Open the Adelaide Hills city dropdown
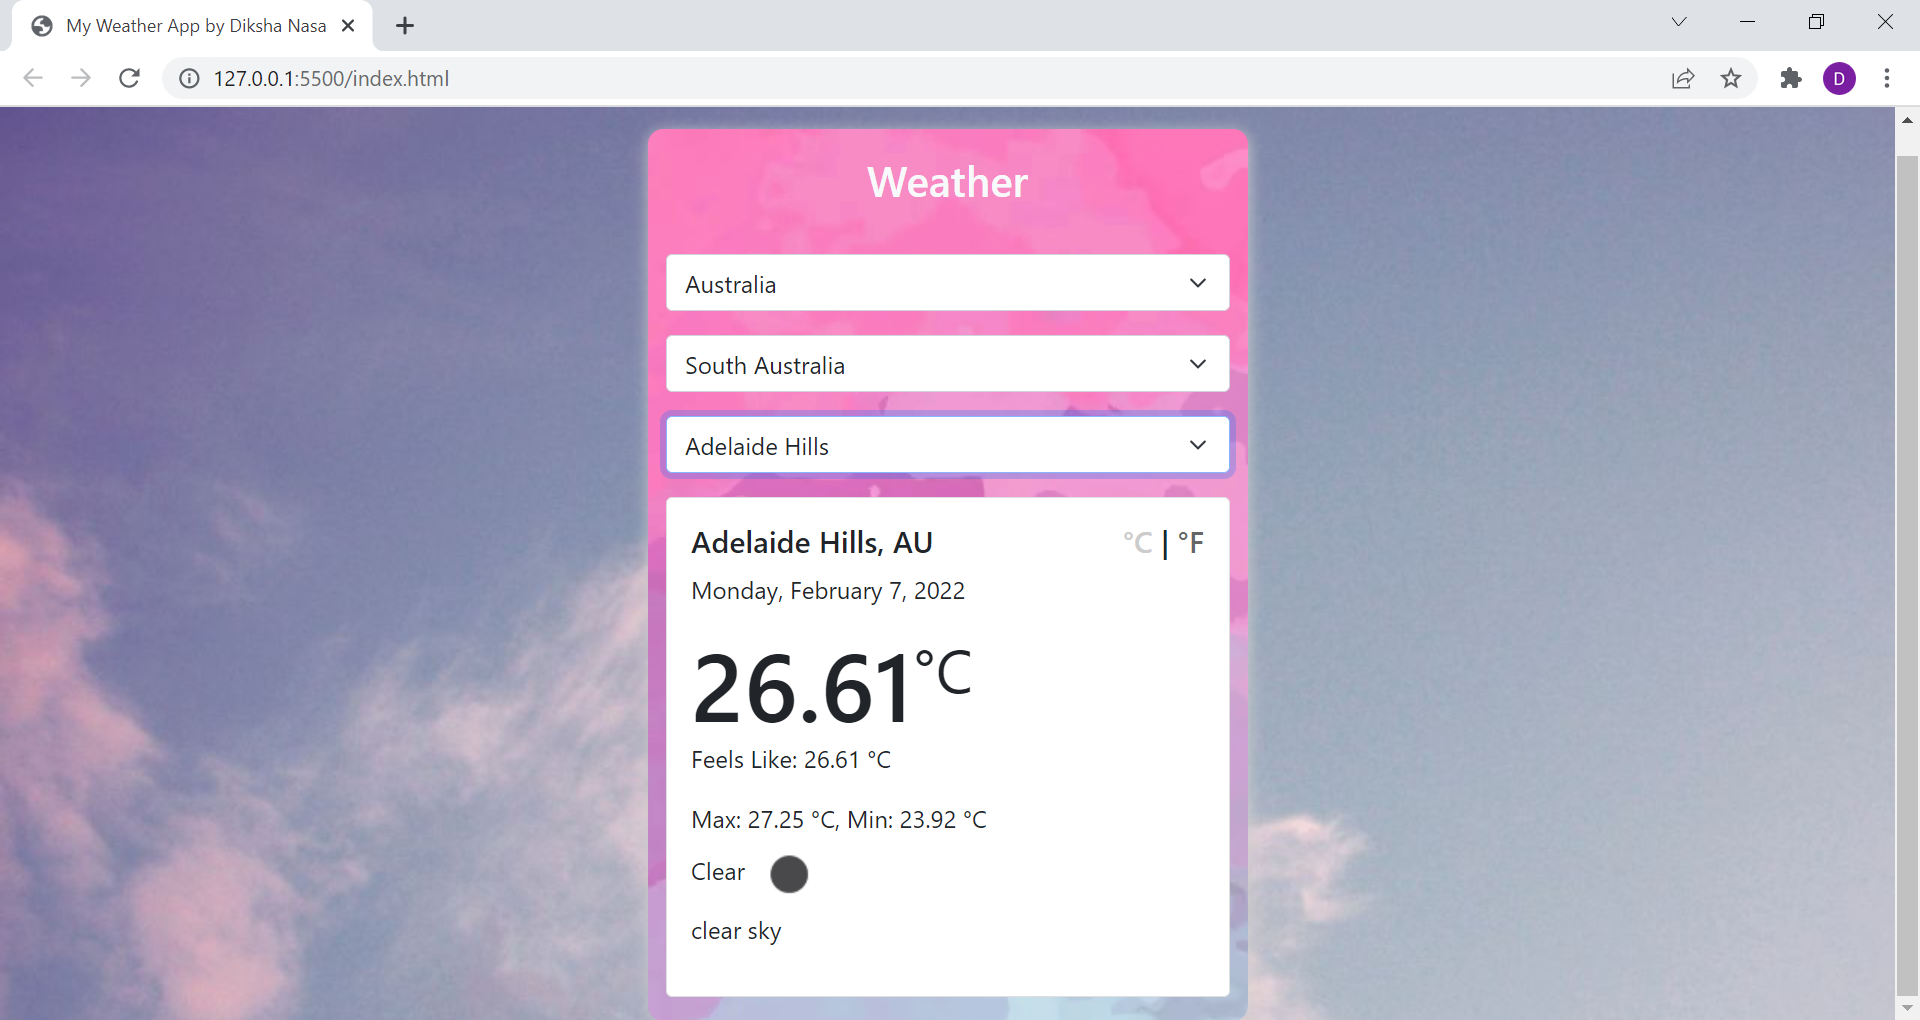Image resolution: width=1920 pixels, height=1020 pixels. pos(947,445)
